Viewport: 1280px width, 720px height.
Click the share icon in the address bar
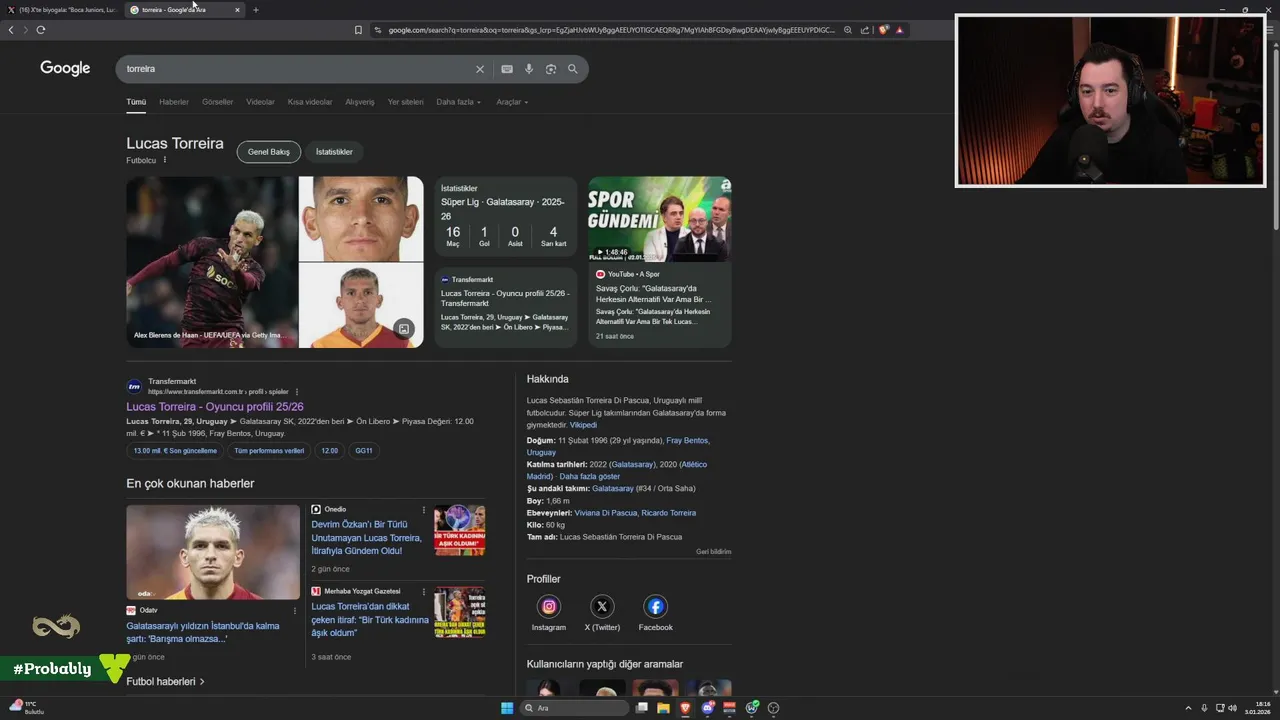tap(864, 30)
